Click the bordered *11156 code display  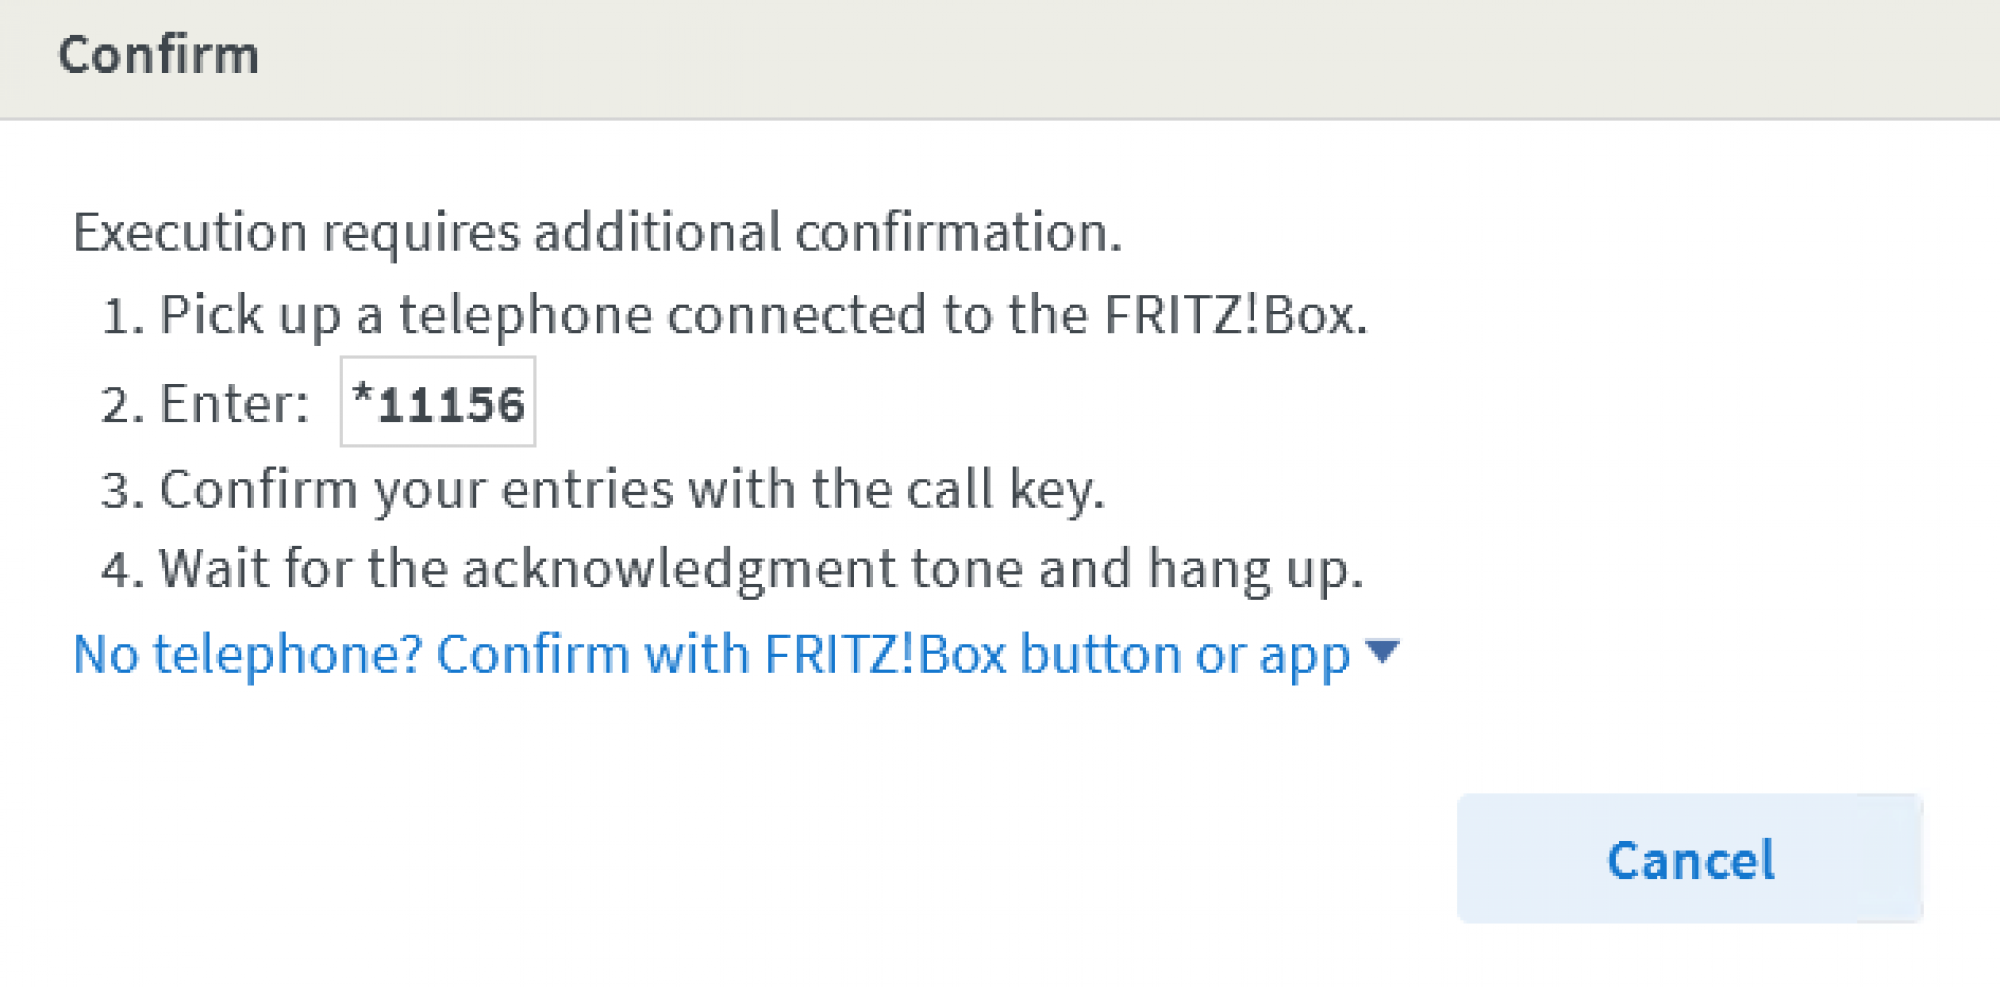tap(438, 402)
